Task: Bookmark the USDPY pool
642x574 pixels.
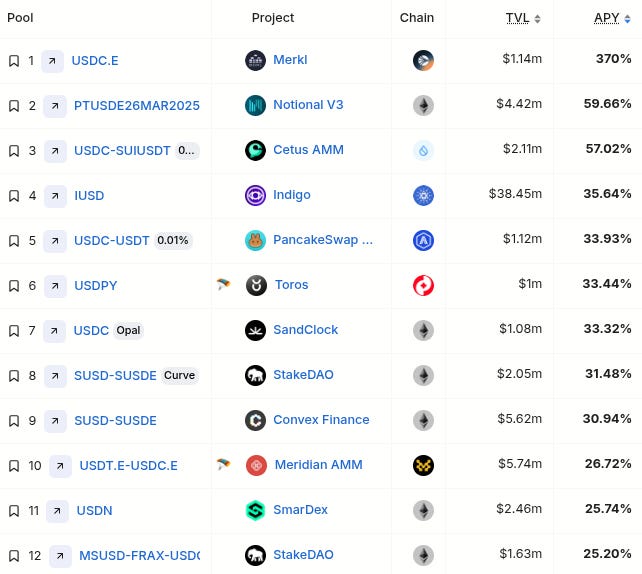Action: (x=14, y=286)
